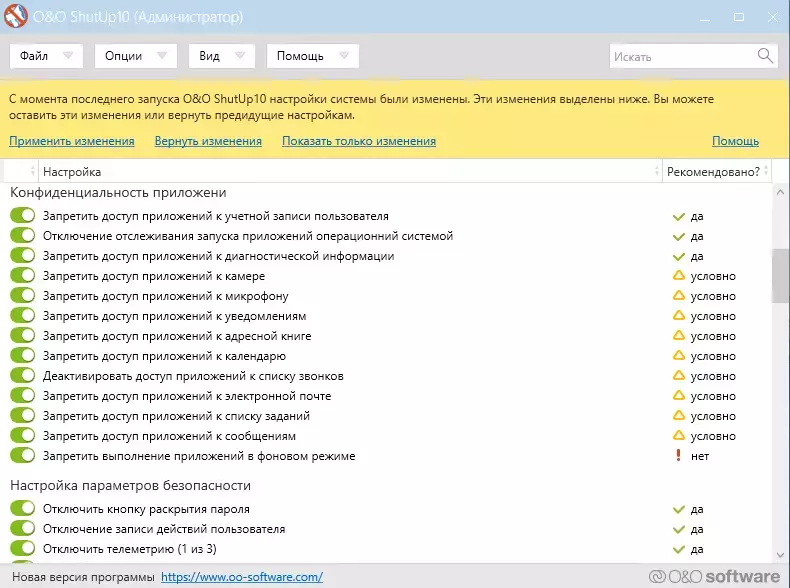790x588 pixels.
Task: Click the red exclamation icon for background apps
Action: click(678, 455)
